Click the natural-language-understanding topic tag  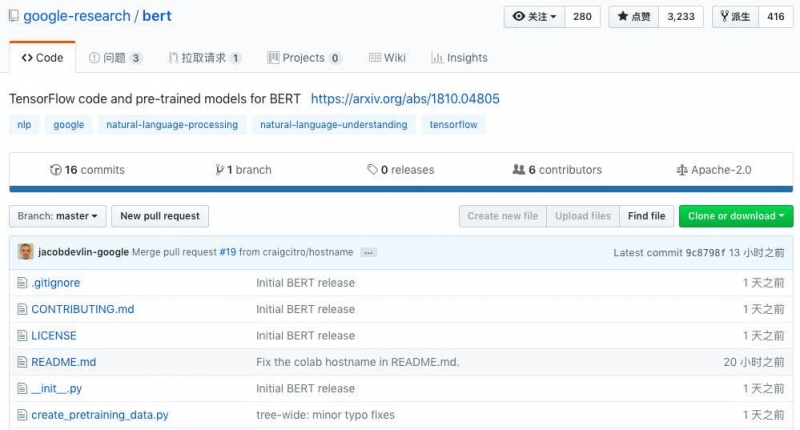(x=334, y=125)
